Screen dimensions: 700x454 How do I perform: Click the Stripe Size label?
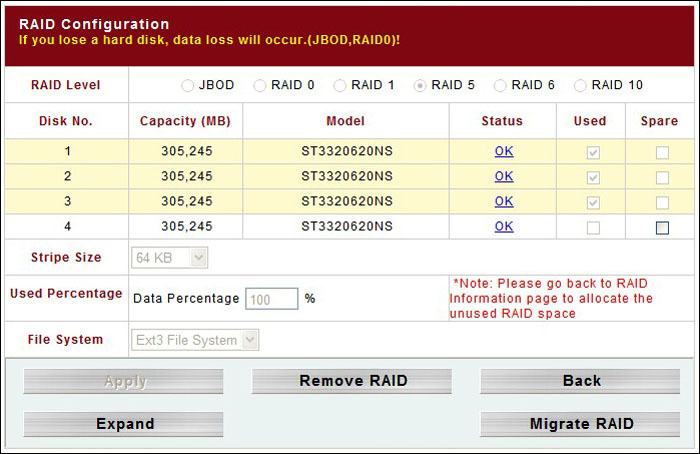coord(66,258)
